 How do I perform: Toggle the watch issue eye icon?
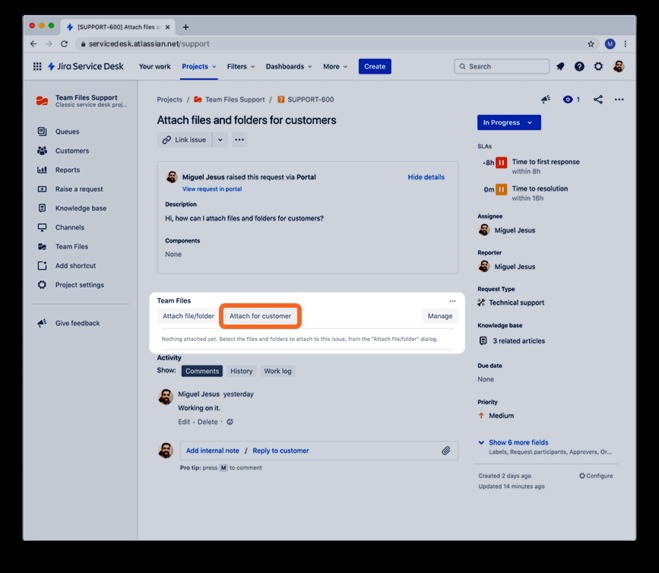tap(568, 100)
